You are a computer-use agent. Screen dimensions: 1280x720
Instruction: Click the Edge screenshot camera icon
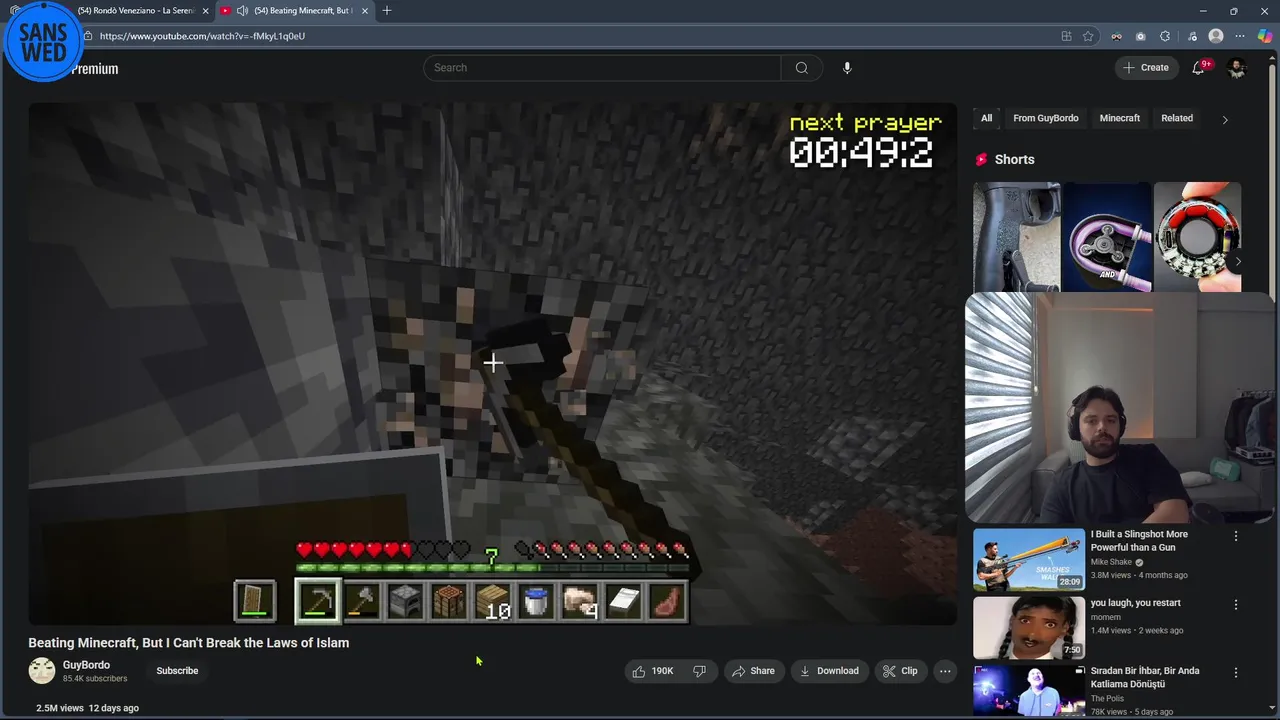[1141, 36]
